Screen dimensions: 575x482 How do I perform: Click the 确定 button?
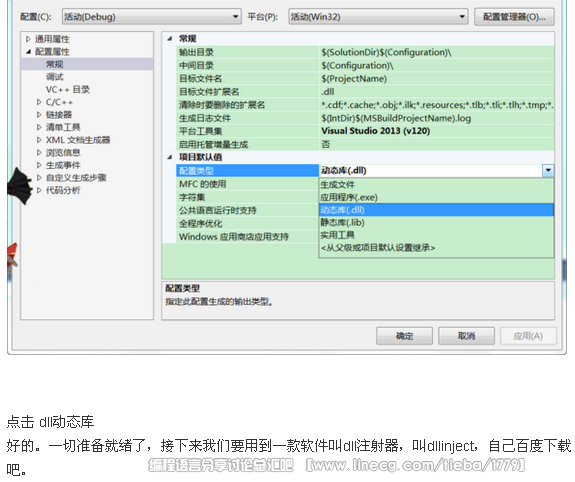pyautogui.click(x=404, y=336)
